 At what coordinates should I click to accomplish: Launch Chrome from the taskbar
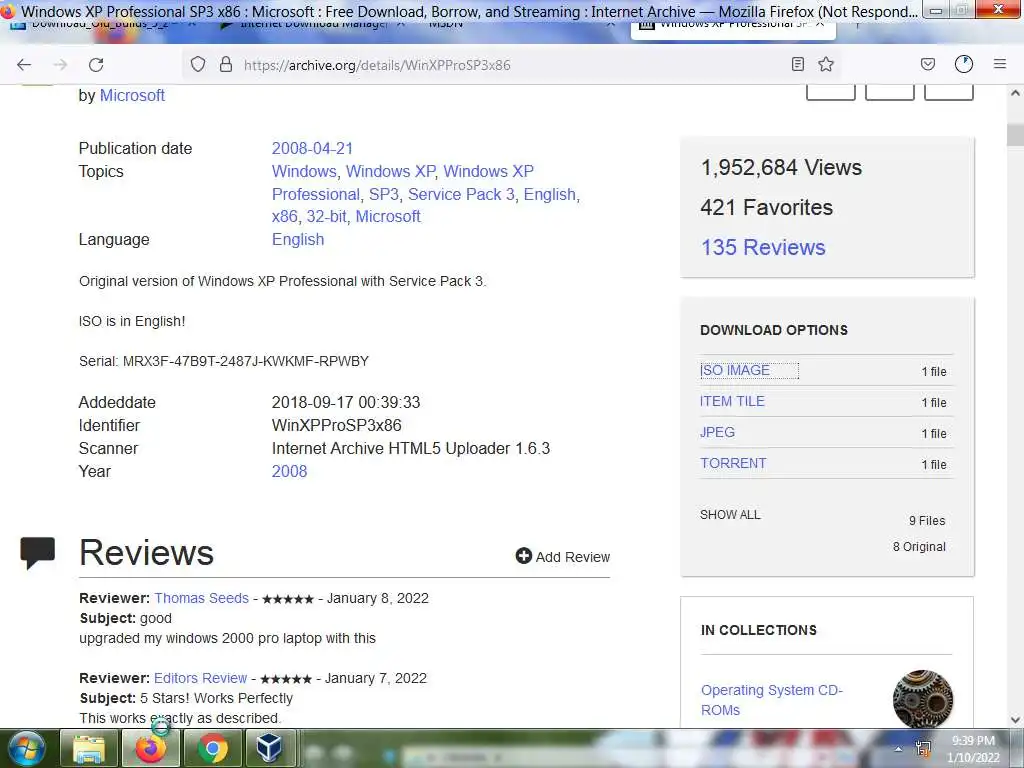(212, 748)
